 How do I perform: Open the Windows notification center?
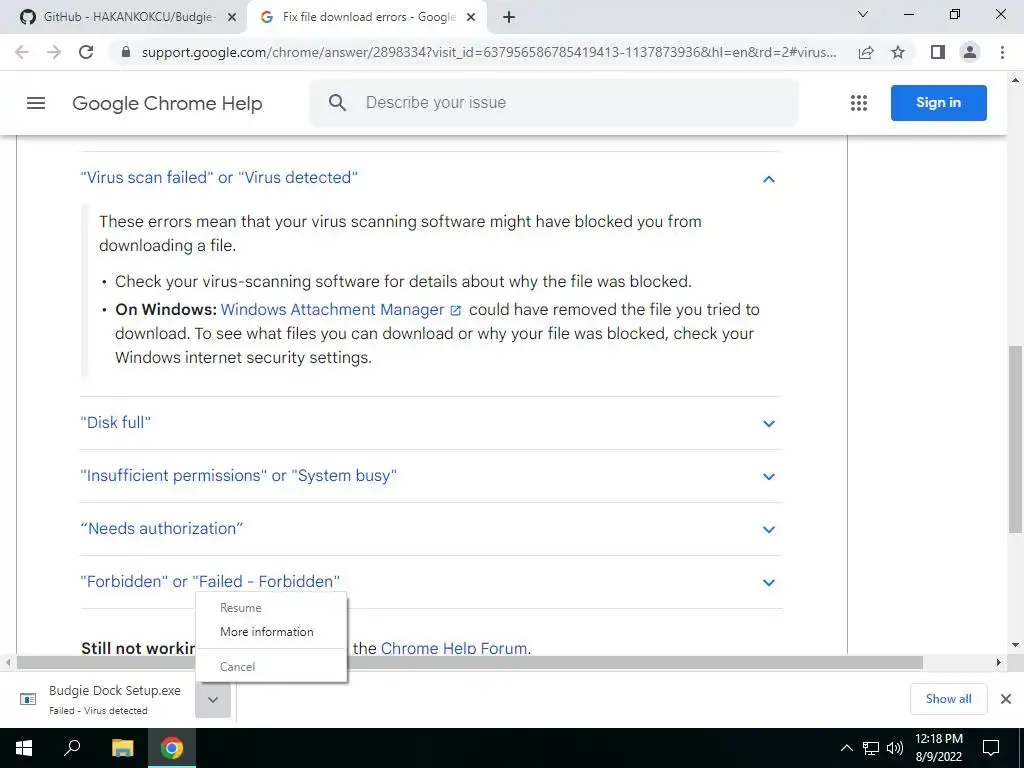[x=991, y=748]
